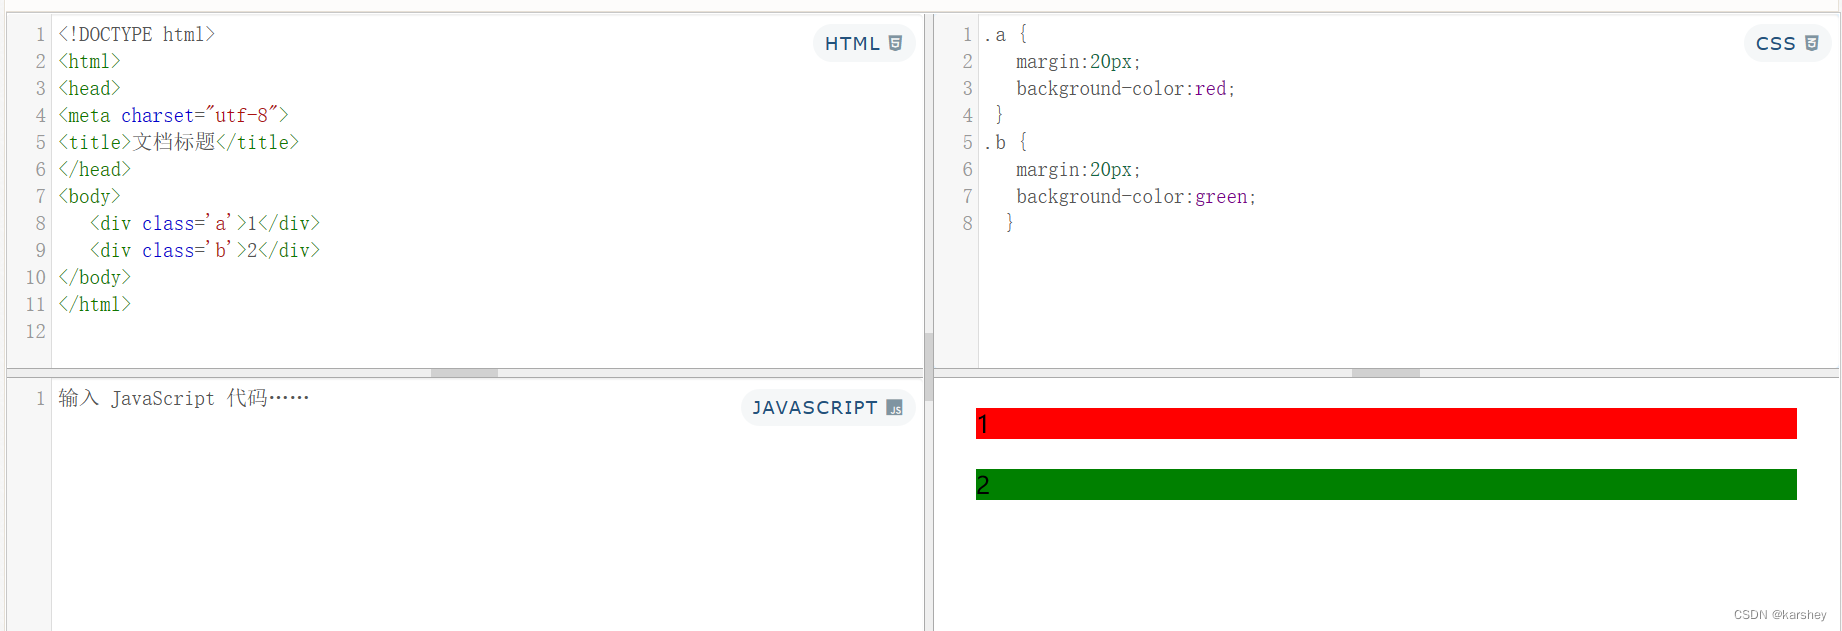Click the JavaScript placeholder text input line

(x=184, y=398)
